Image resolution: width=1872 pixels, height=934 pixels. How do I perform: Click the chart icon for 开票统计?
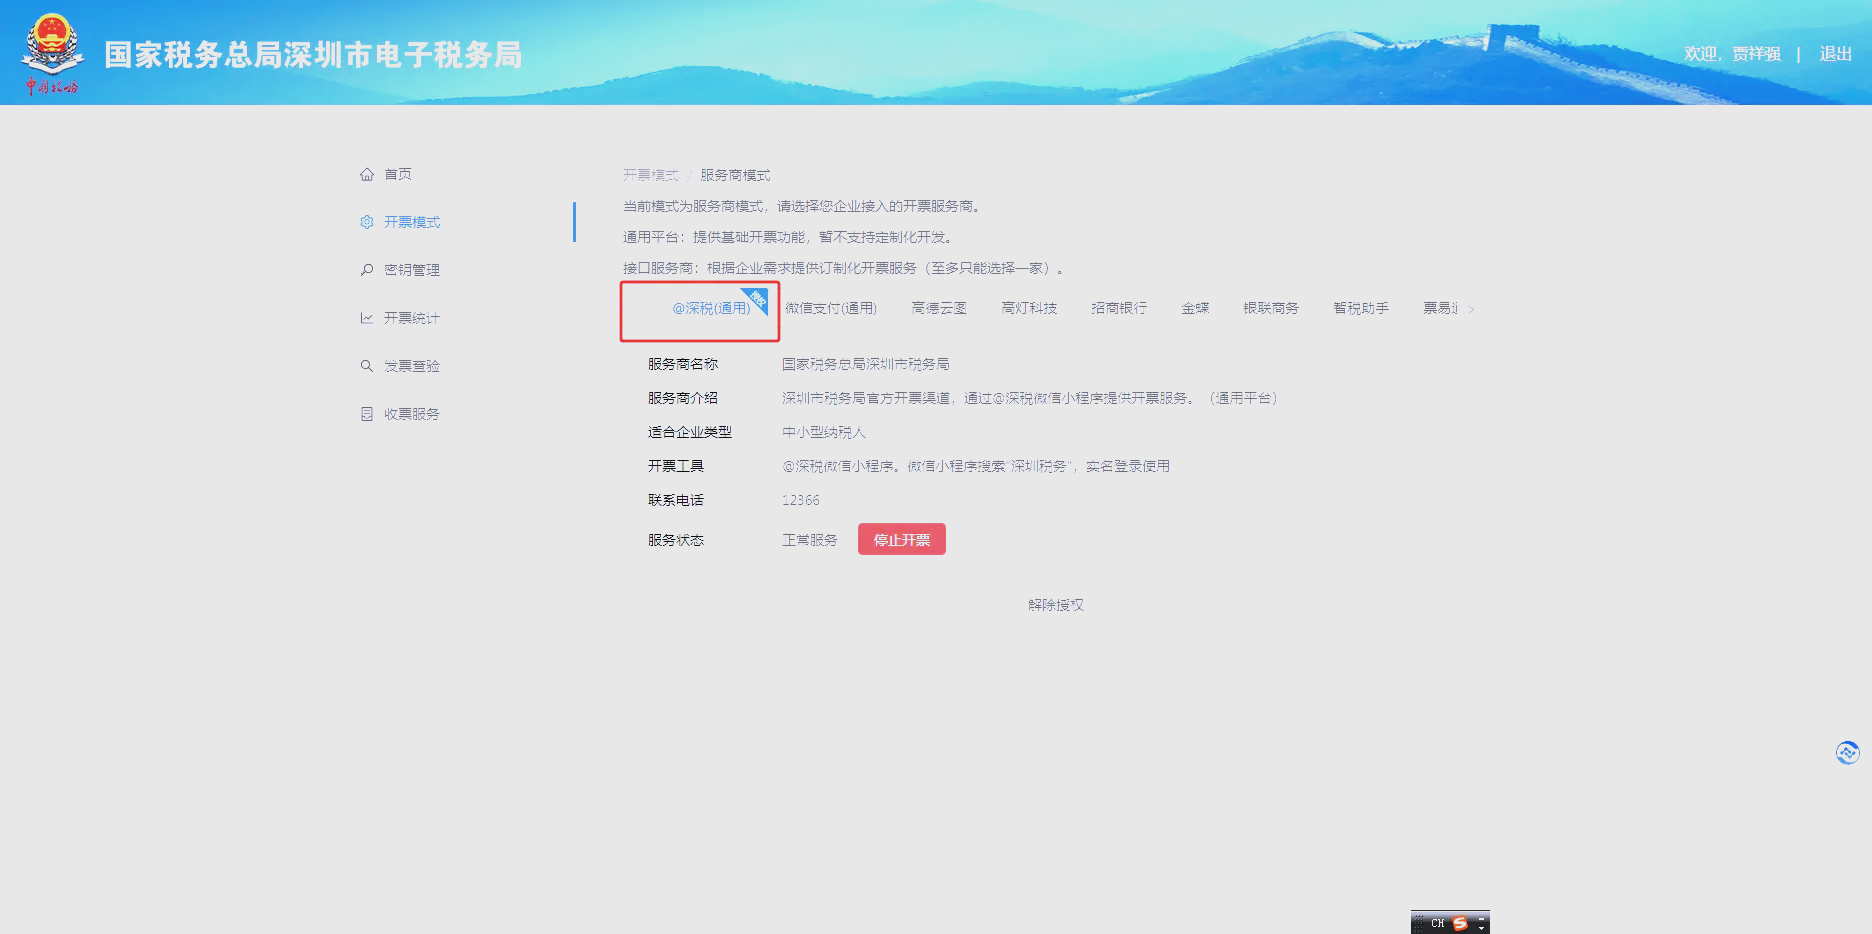coord(367,317)
